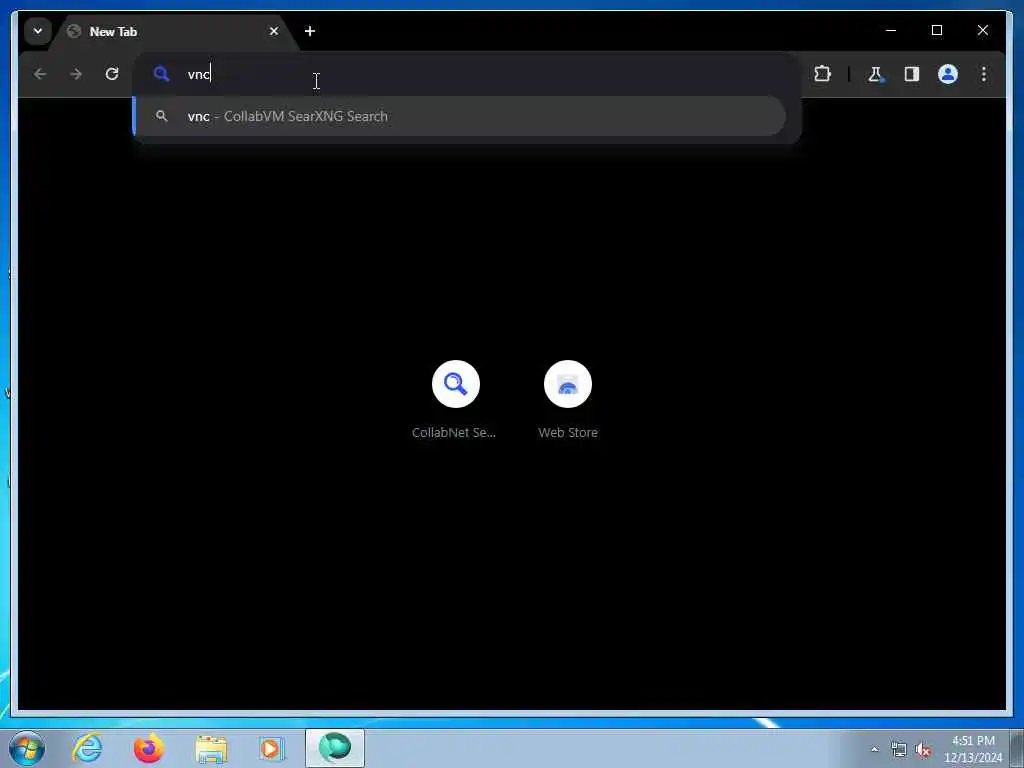This screenshot has width=1024, height=768.
Task: Toggle the side panel
Action: pos(912,74)
